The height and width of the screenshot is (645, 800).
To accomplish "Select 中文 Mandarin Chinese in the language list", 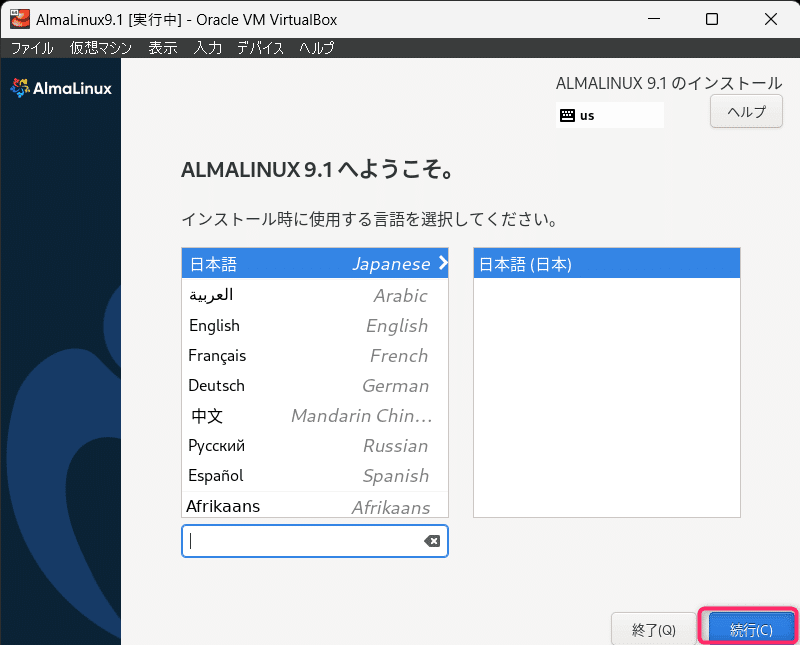I will click(315, 415).
